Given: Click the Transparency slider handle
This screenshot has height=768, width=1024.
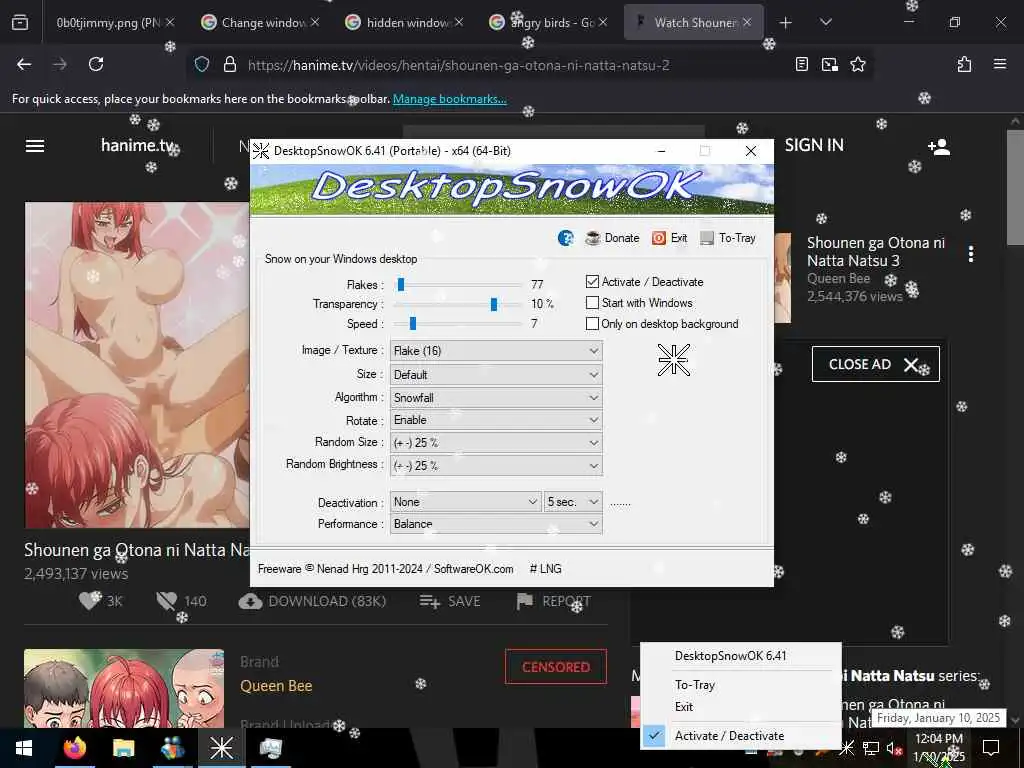Looking at the screenshot, I should [494, 304].
